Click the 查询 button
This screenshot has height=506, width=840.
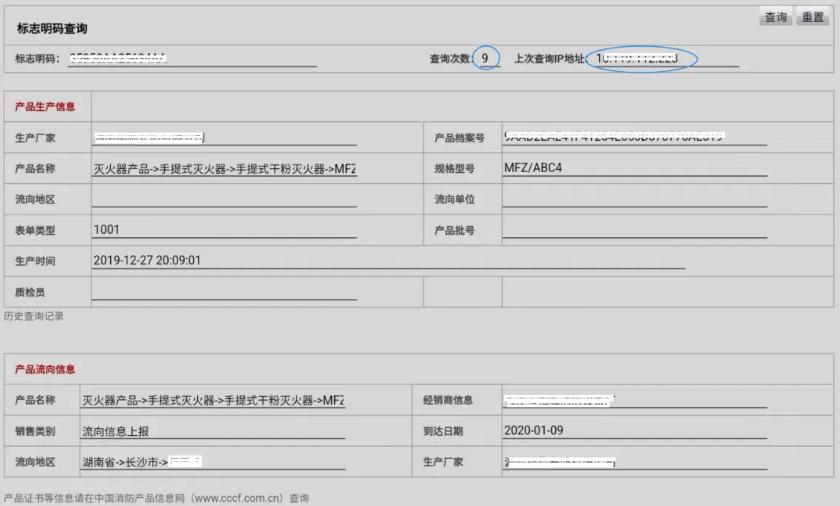coord(776,17)
